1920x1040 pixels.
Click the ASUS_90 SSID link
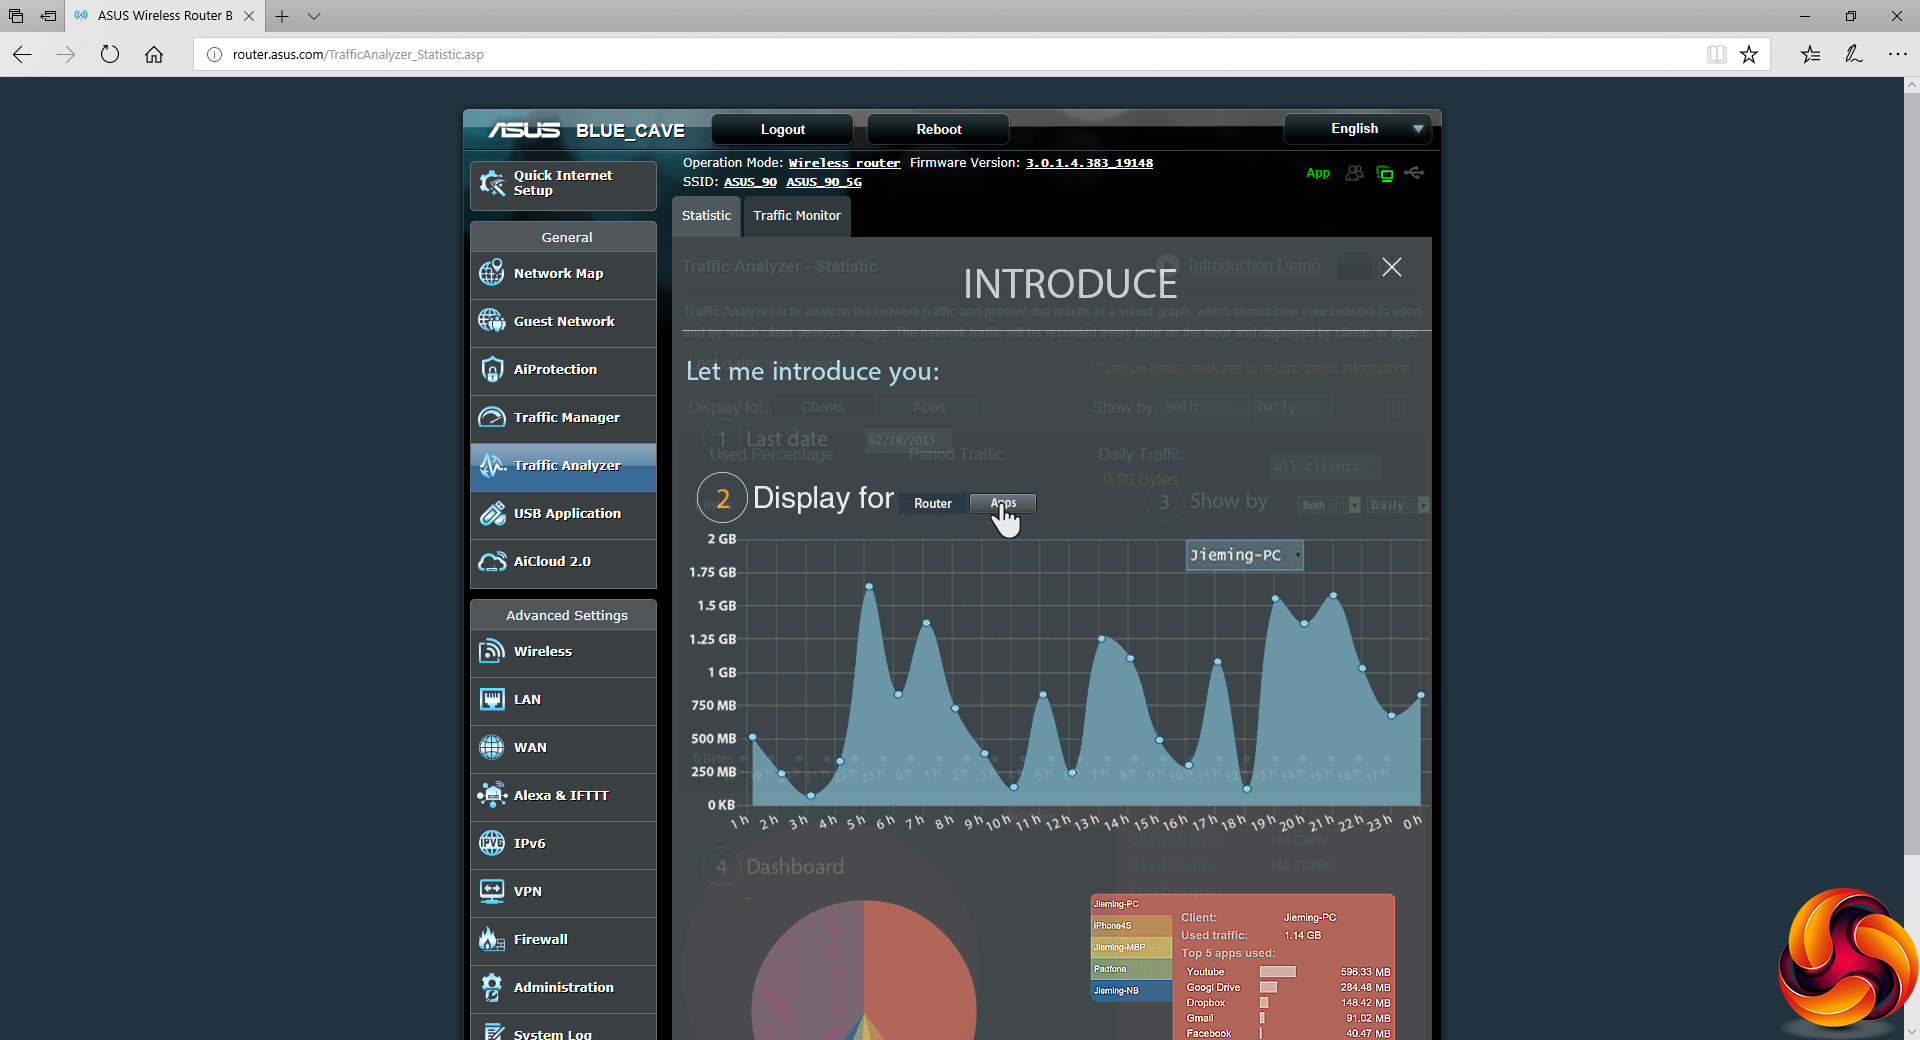[x=750, y=182]
